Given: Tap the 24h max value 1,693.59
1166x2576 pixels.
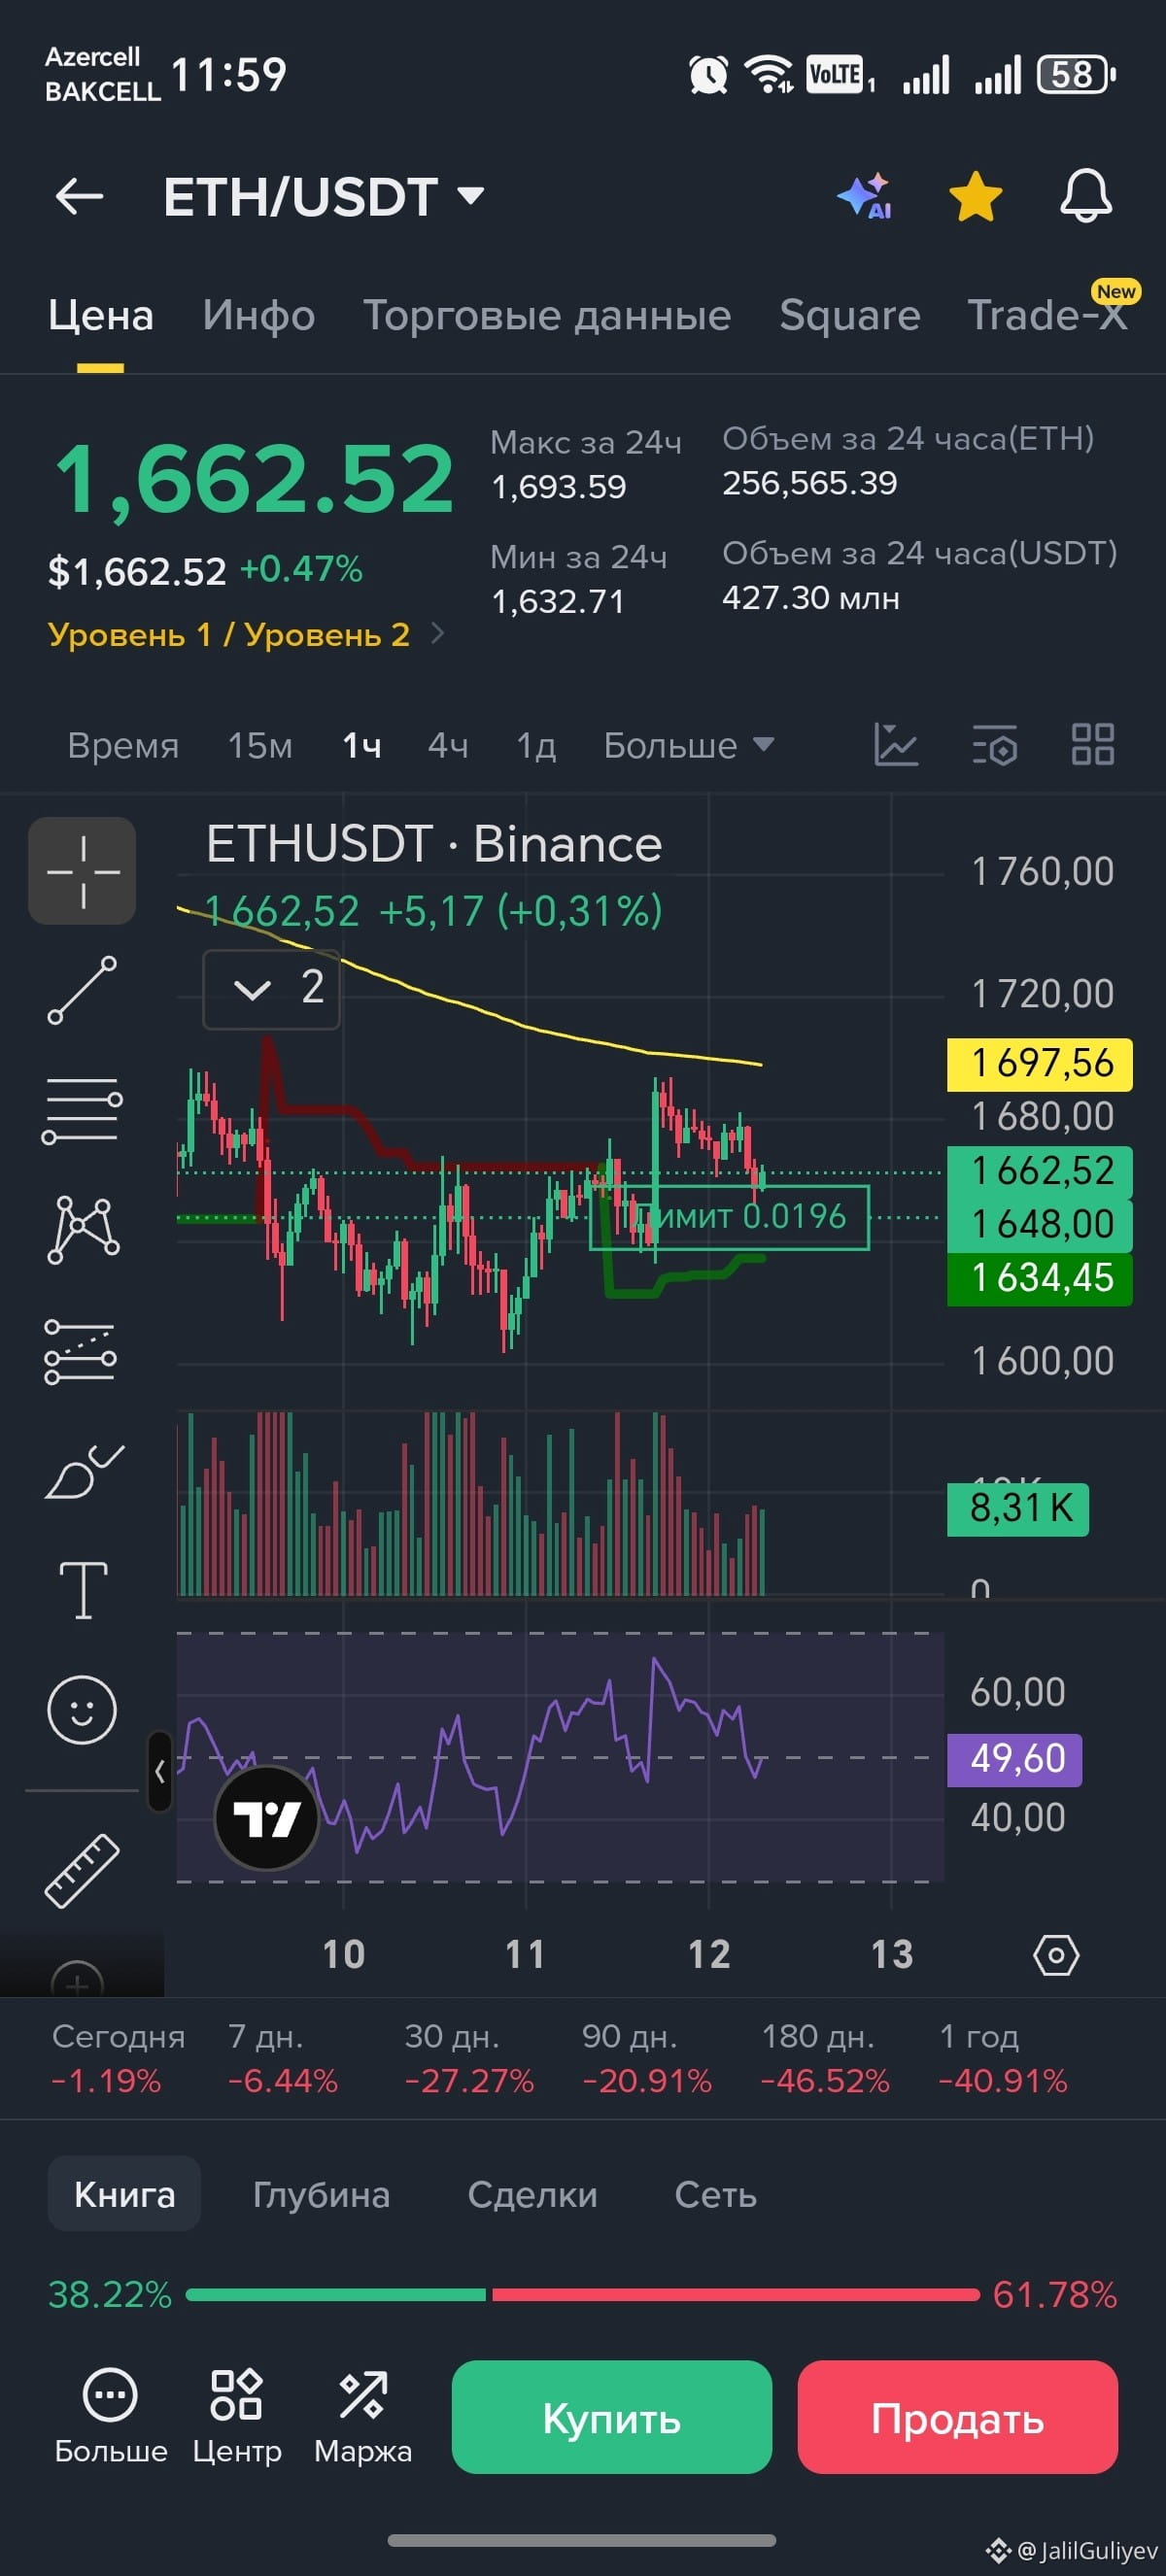Looking at the screenshot, I should (x=559, y=487).
